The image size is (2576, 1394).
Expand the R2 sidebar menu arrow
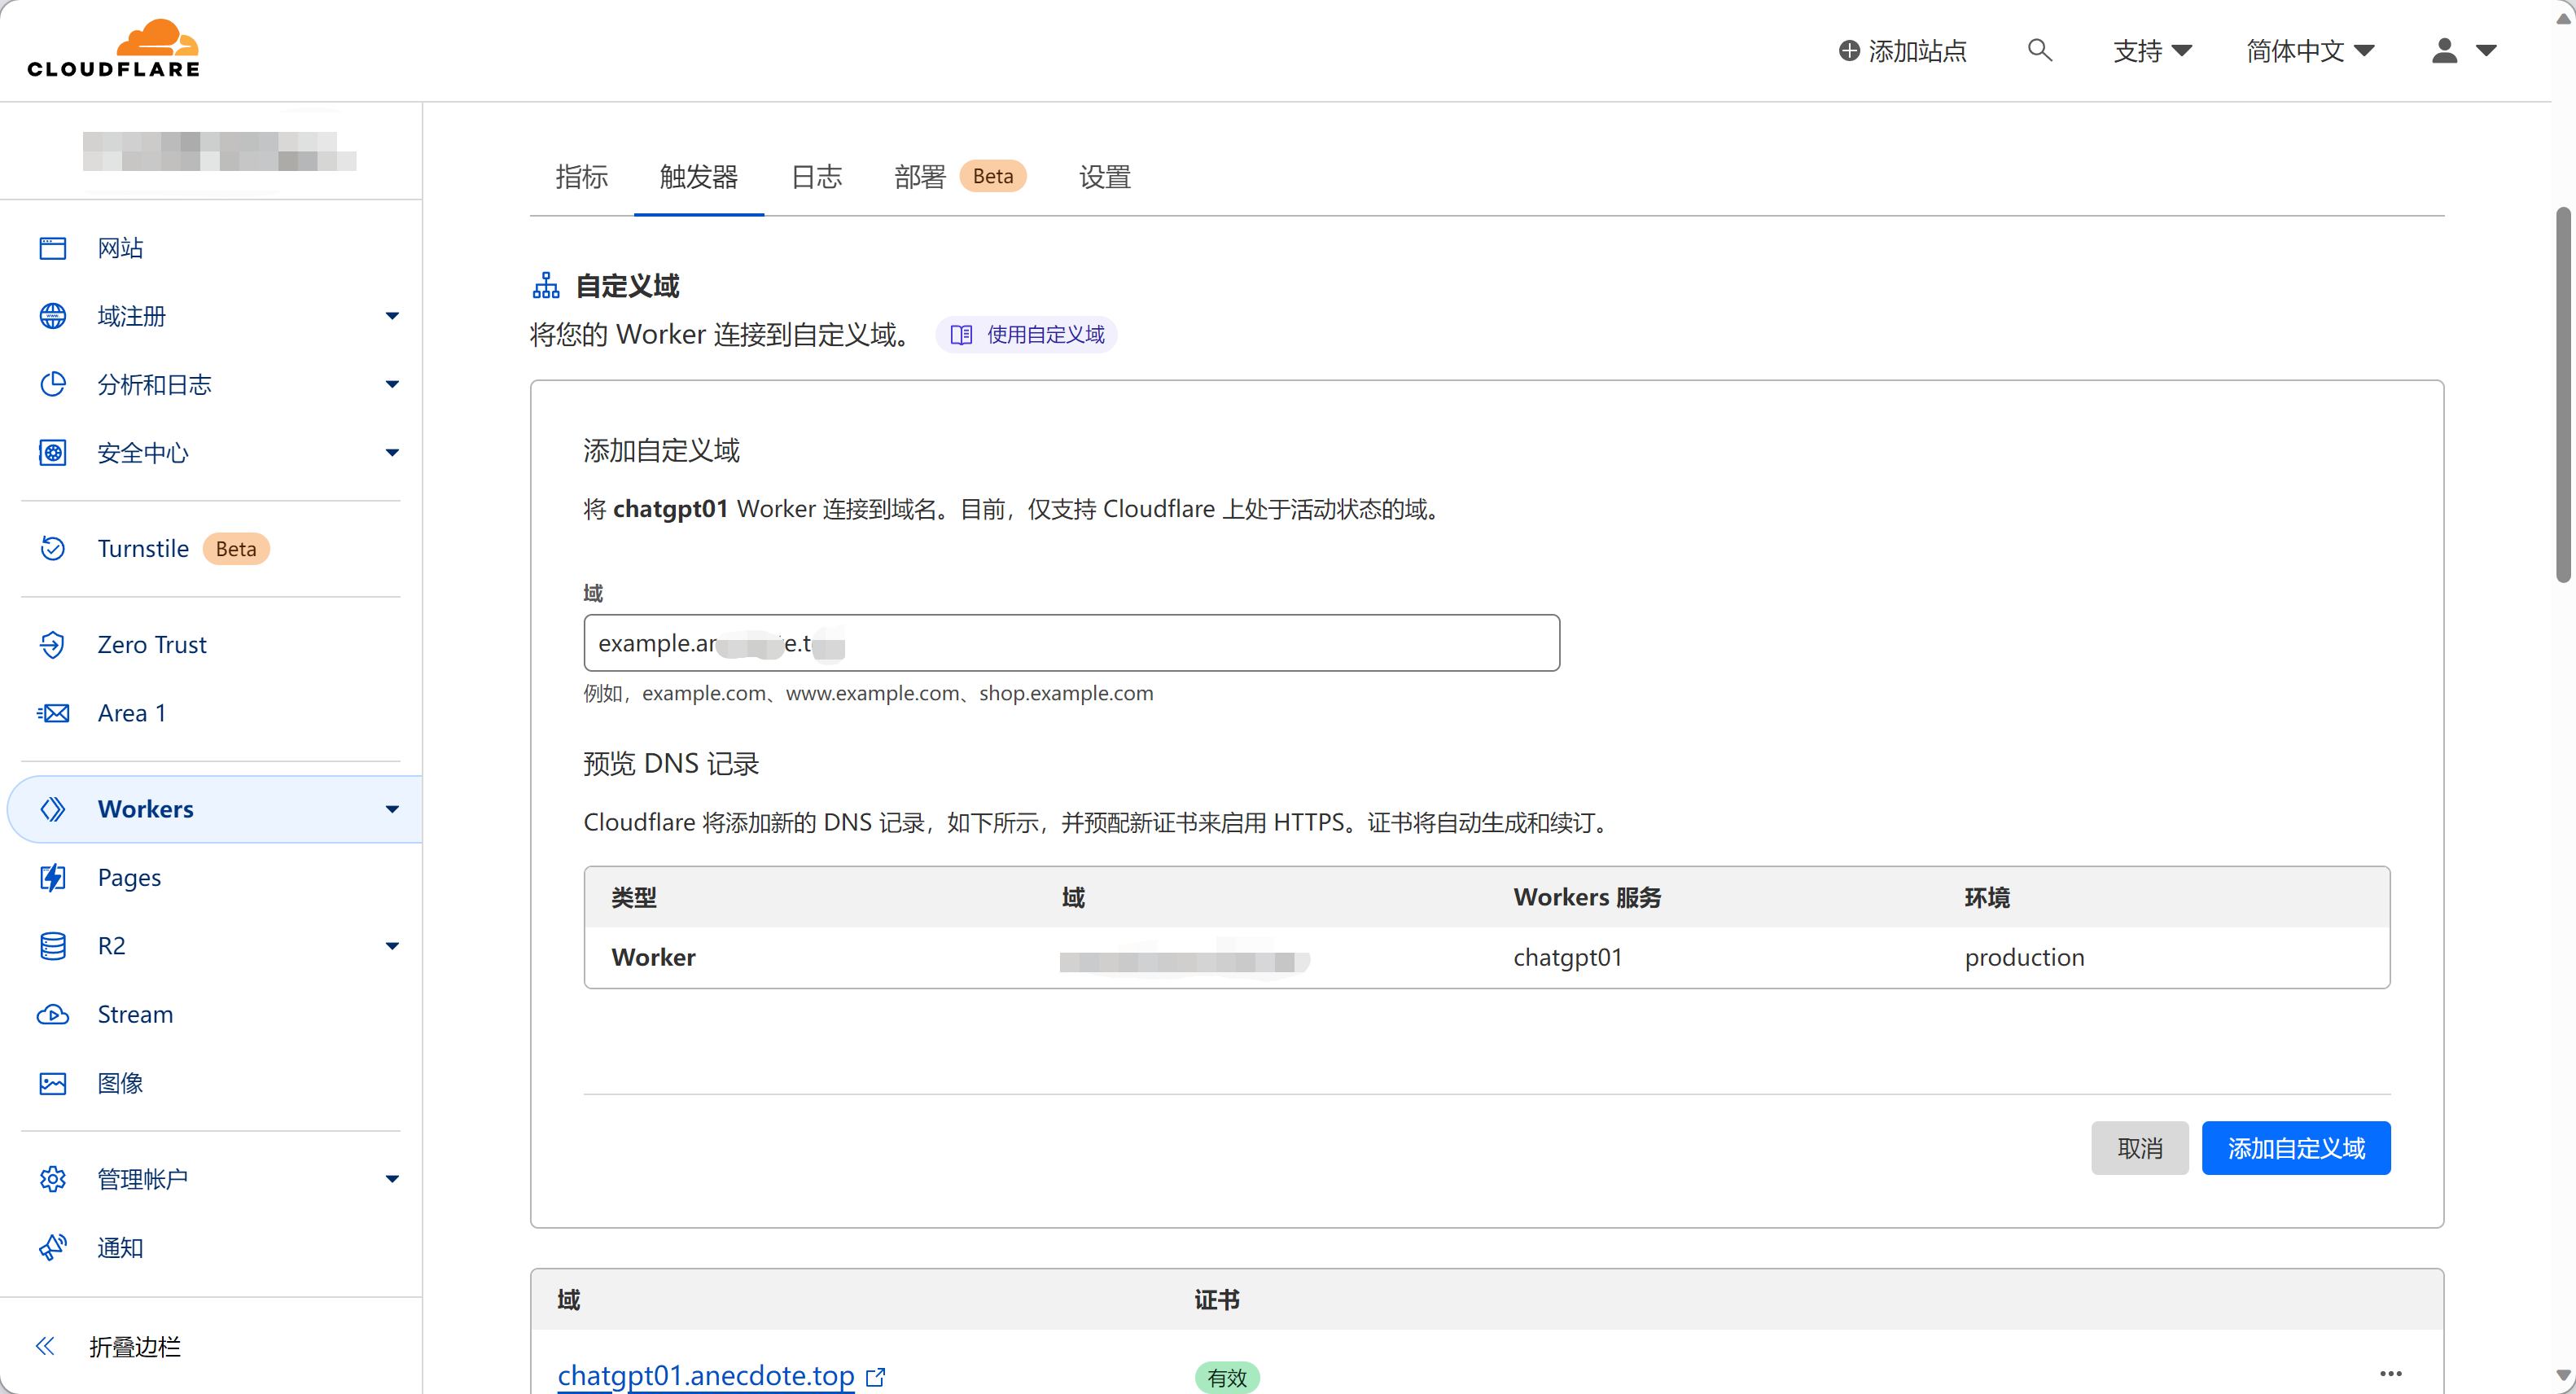391,946
